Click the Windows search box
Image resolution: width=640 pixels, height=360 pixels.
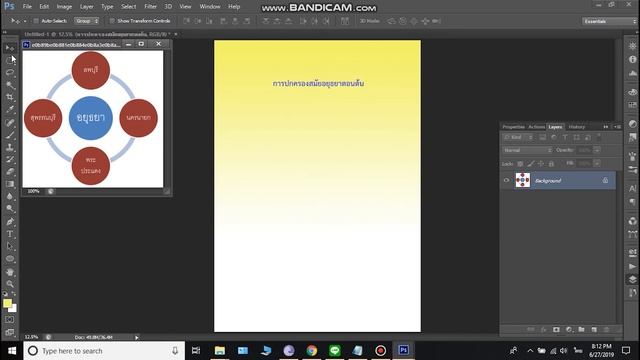tap(104, 351)
